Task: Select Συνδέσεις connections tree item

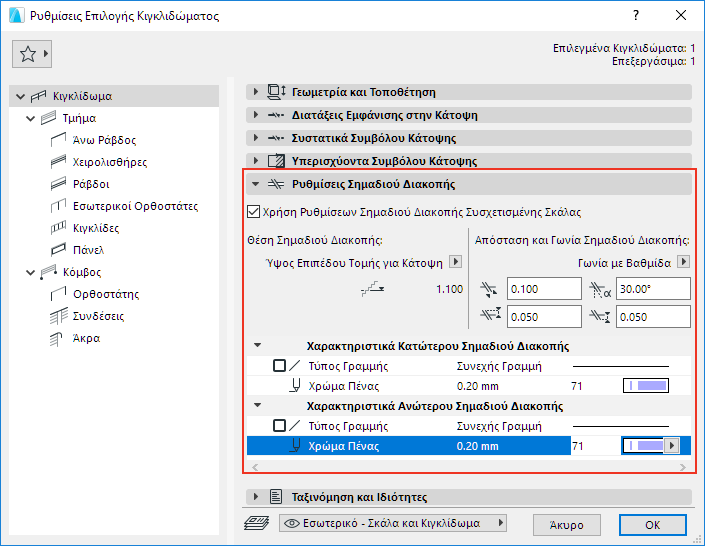Action: coord(98,316)
